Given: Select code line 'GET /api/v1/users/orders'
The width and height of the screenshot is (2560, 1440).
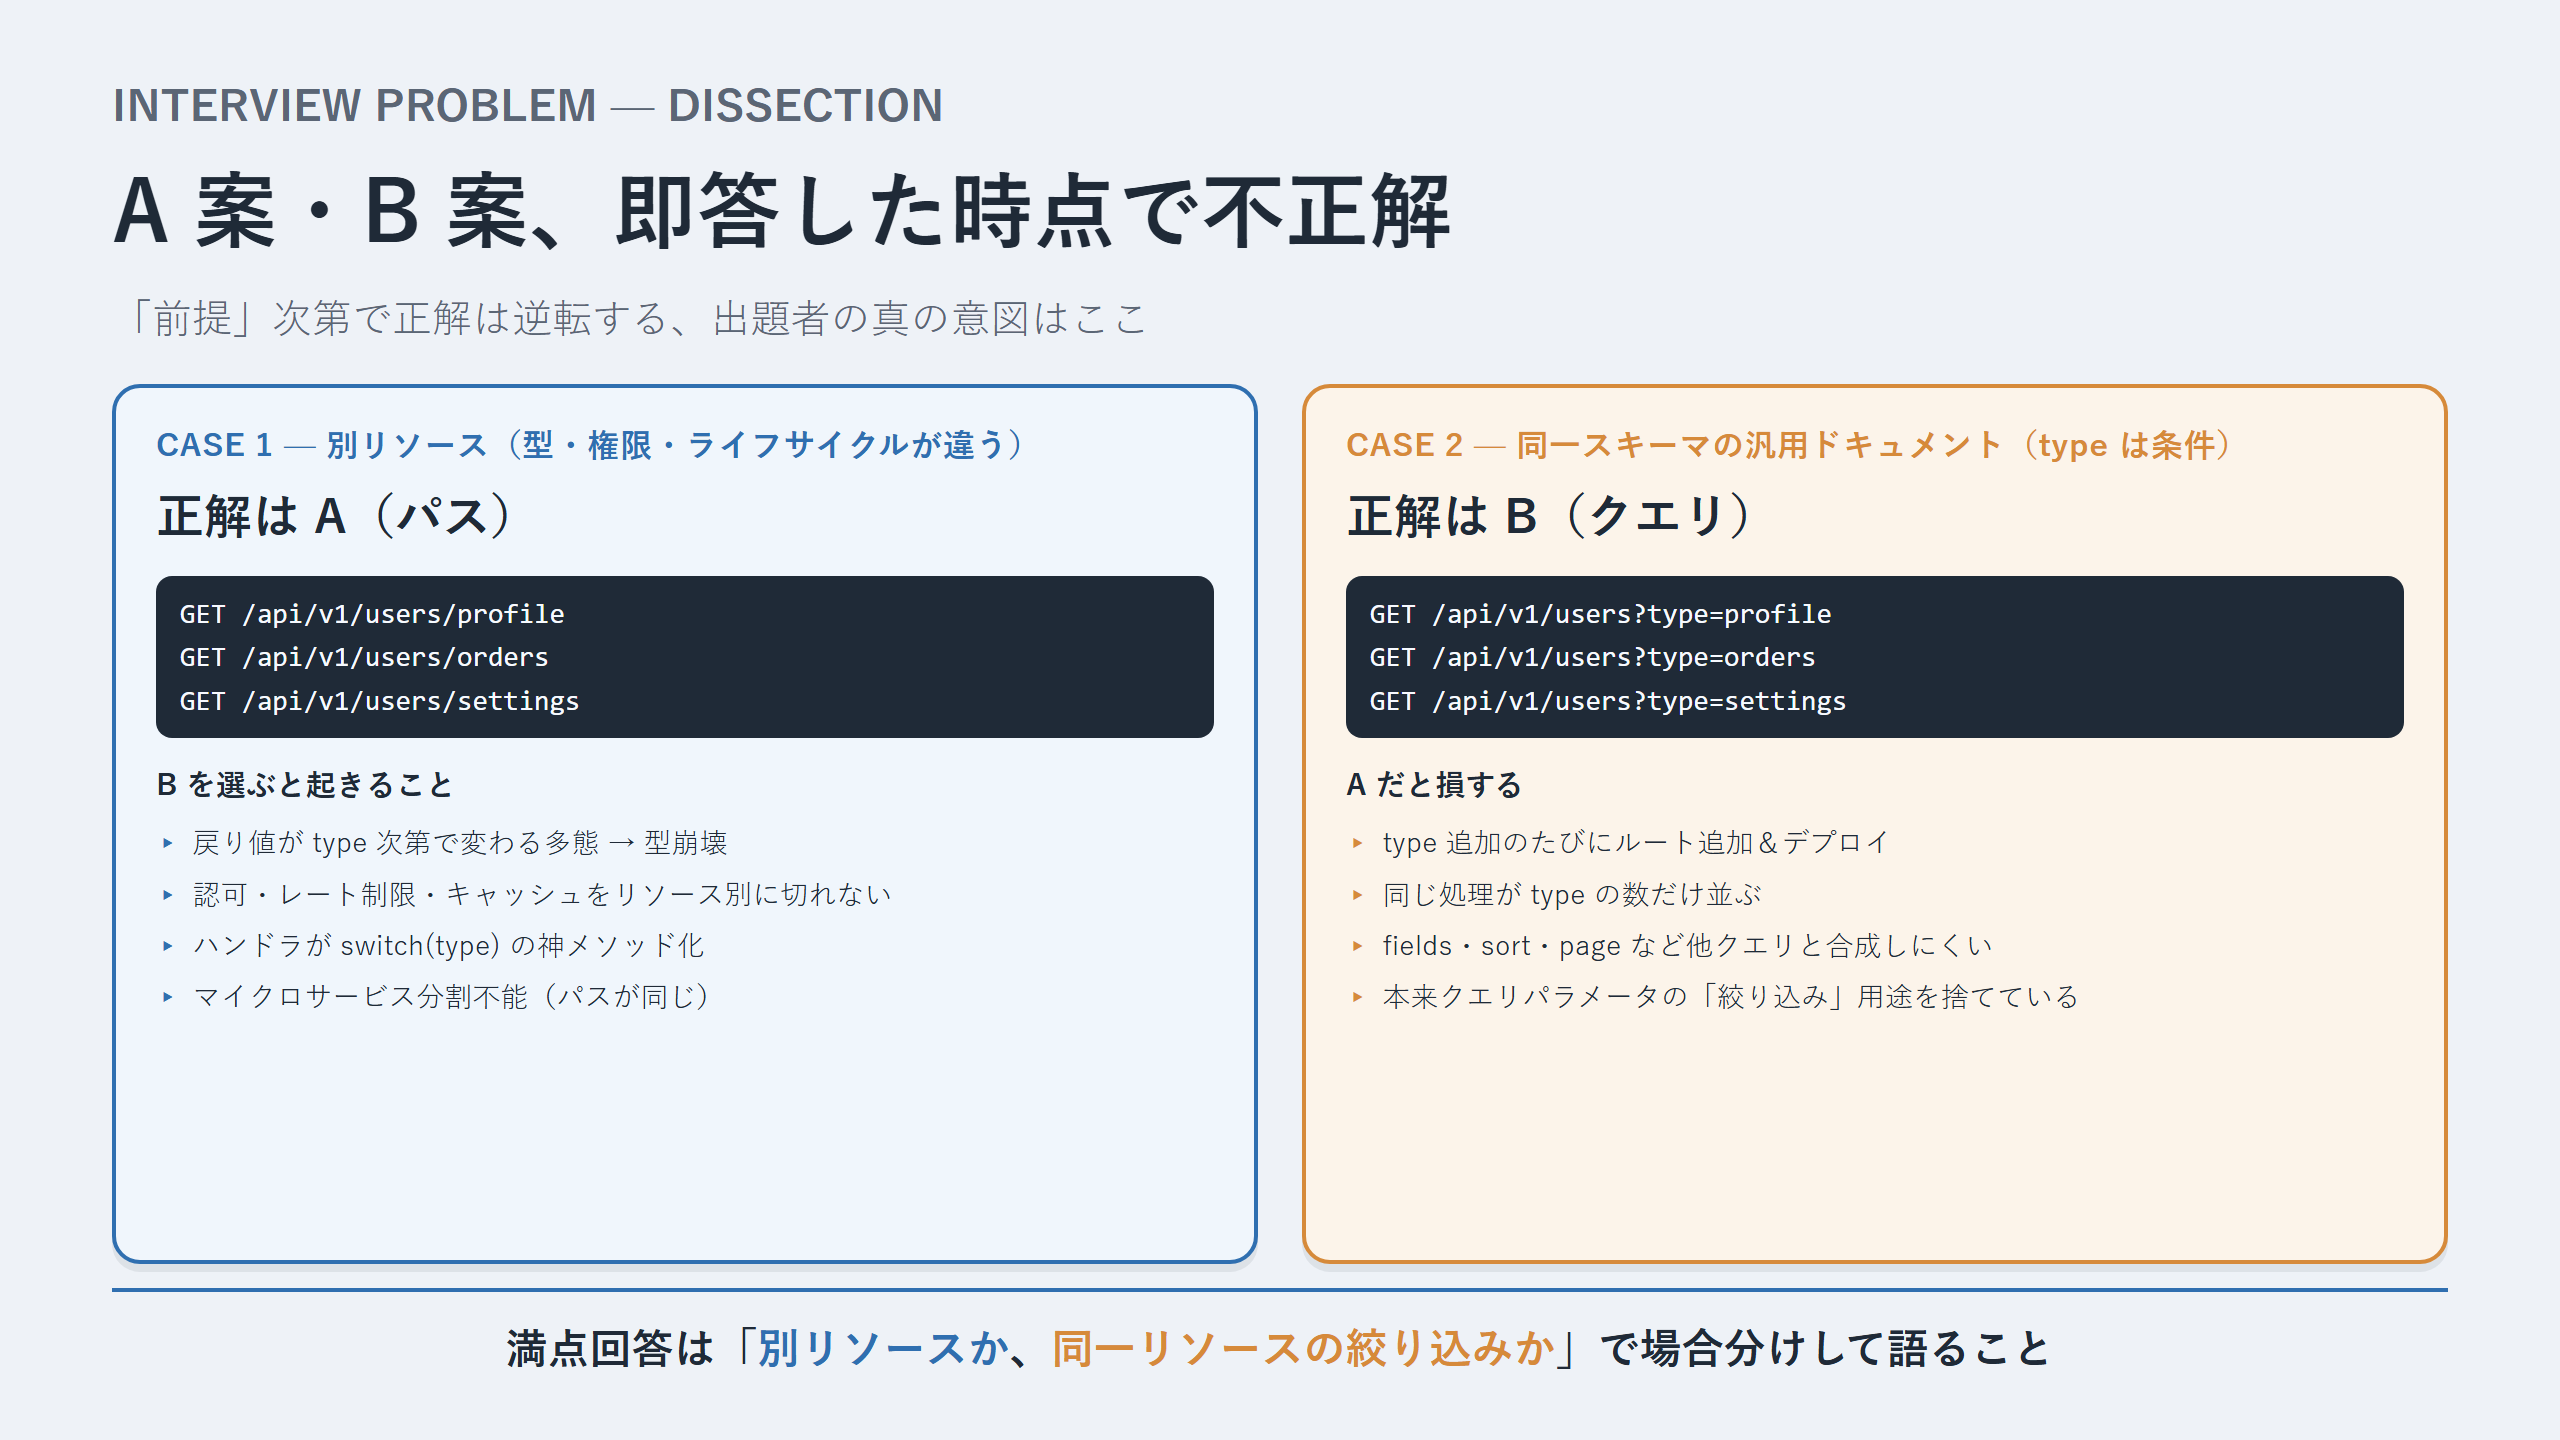Looking at the screenshot, I should point(364,657).
